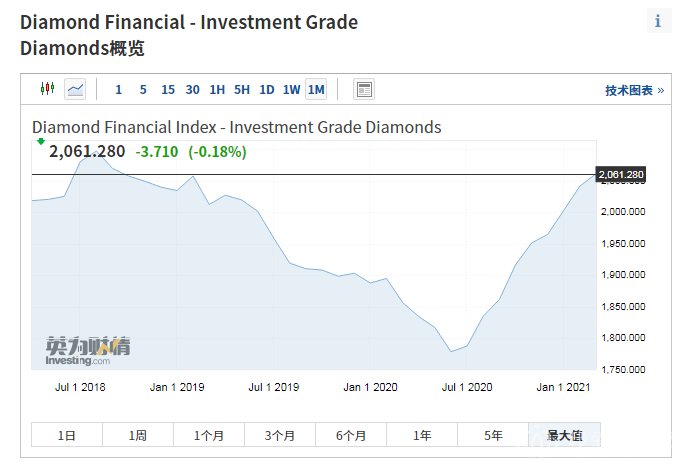The width and height of the screenshot is (688, 473).
Task: Choose the 15 minute interval
Action: click(168, 90)
